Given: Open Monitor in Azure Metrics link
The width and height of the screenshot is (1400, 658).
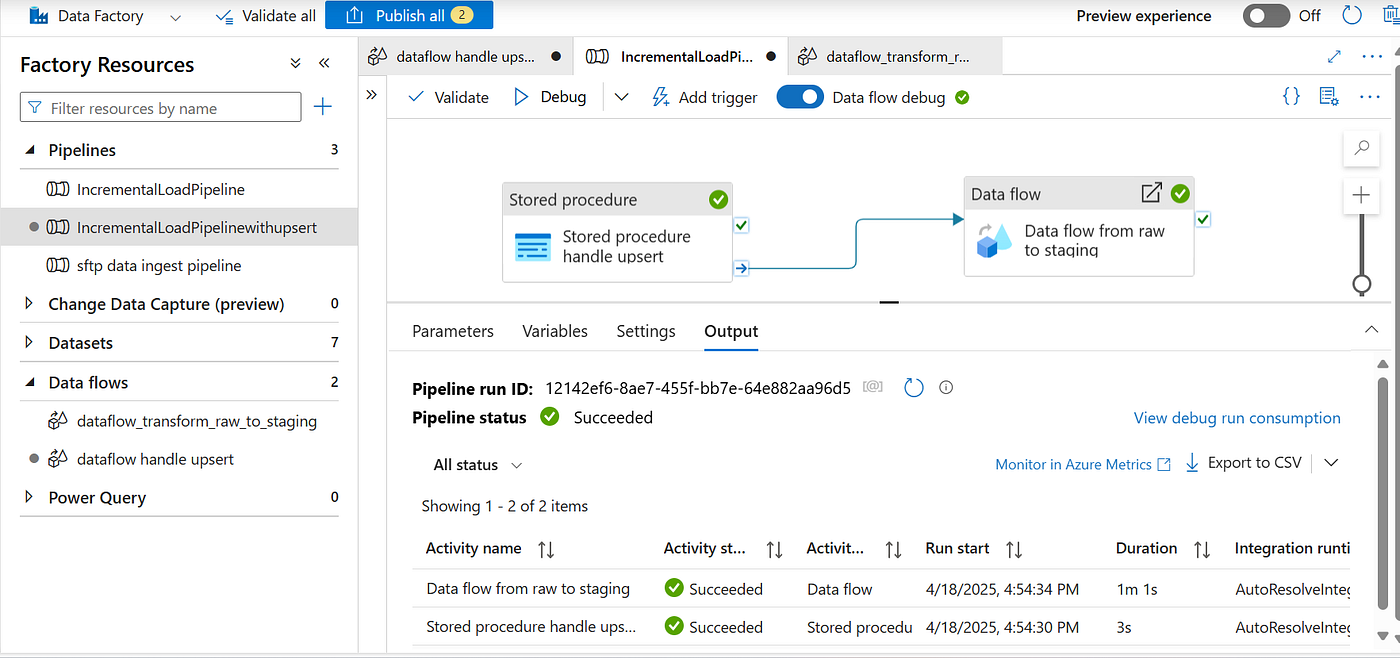Looking at the screenshot, I should [x=1083, y=464].
